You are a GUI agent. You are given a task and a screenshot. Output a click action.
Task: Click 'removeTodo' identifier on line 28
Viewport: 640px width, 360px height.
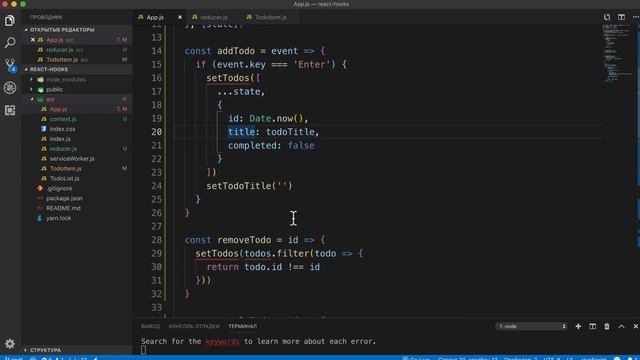click(244, 240)
